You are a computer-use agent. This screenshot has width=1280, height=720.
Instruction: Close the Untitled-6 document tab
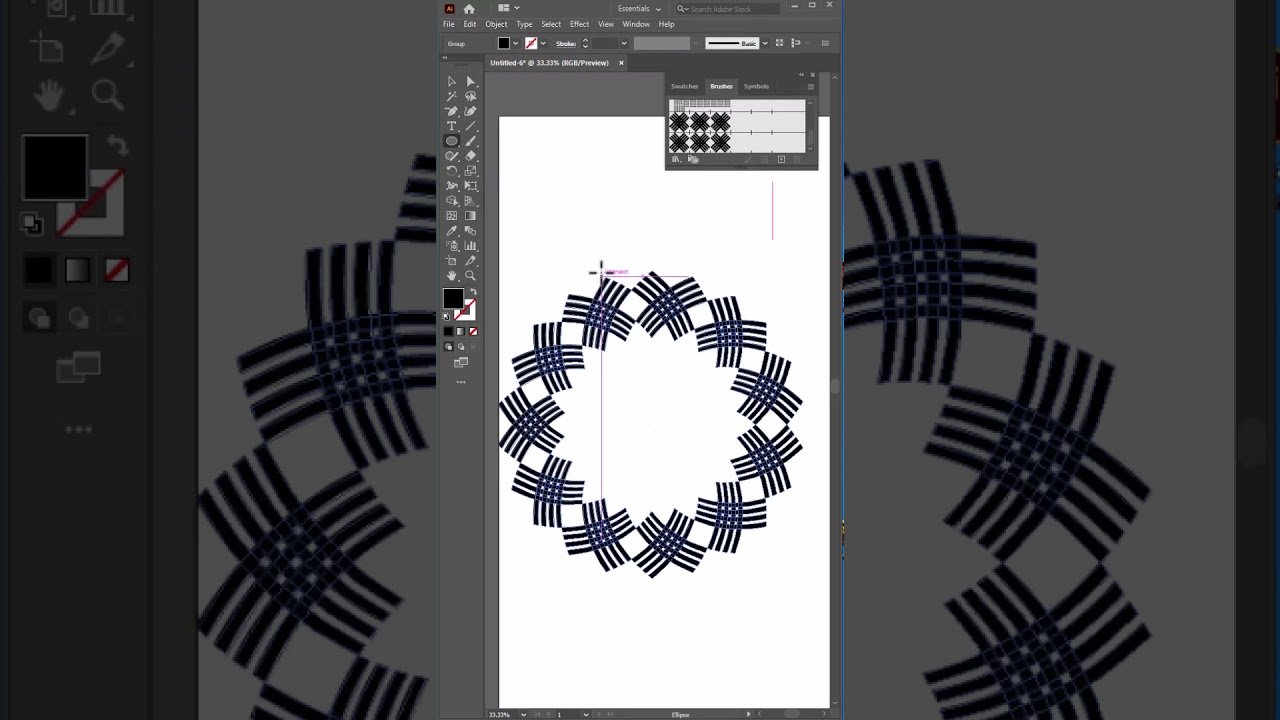click(x=621, y=63)
